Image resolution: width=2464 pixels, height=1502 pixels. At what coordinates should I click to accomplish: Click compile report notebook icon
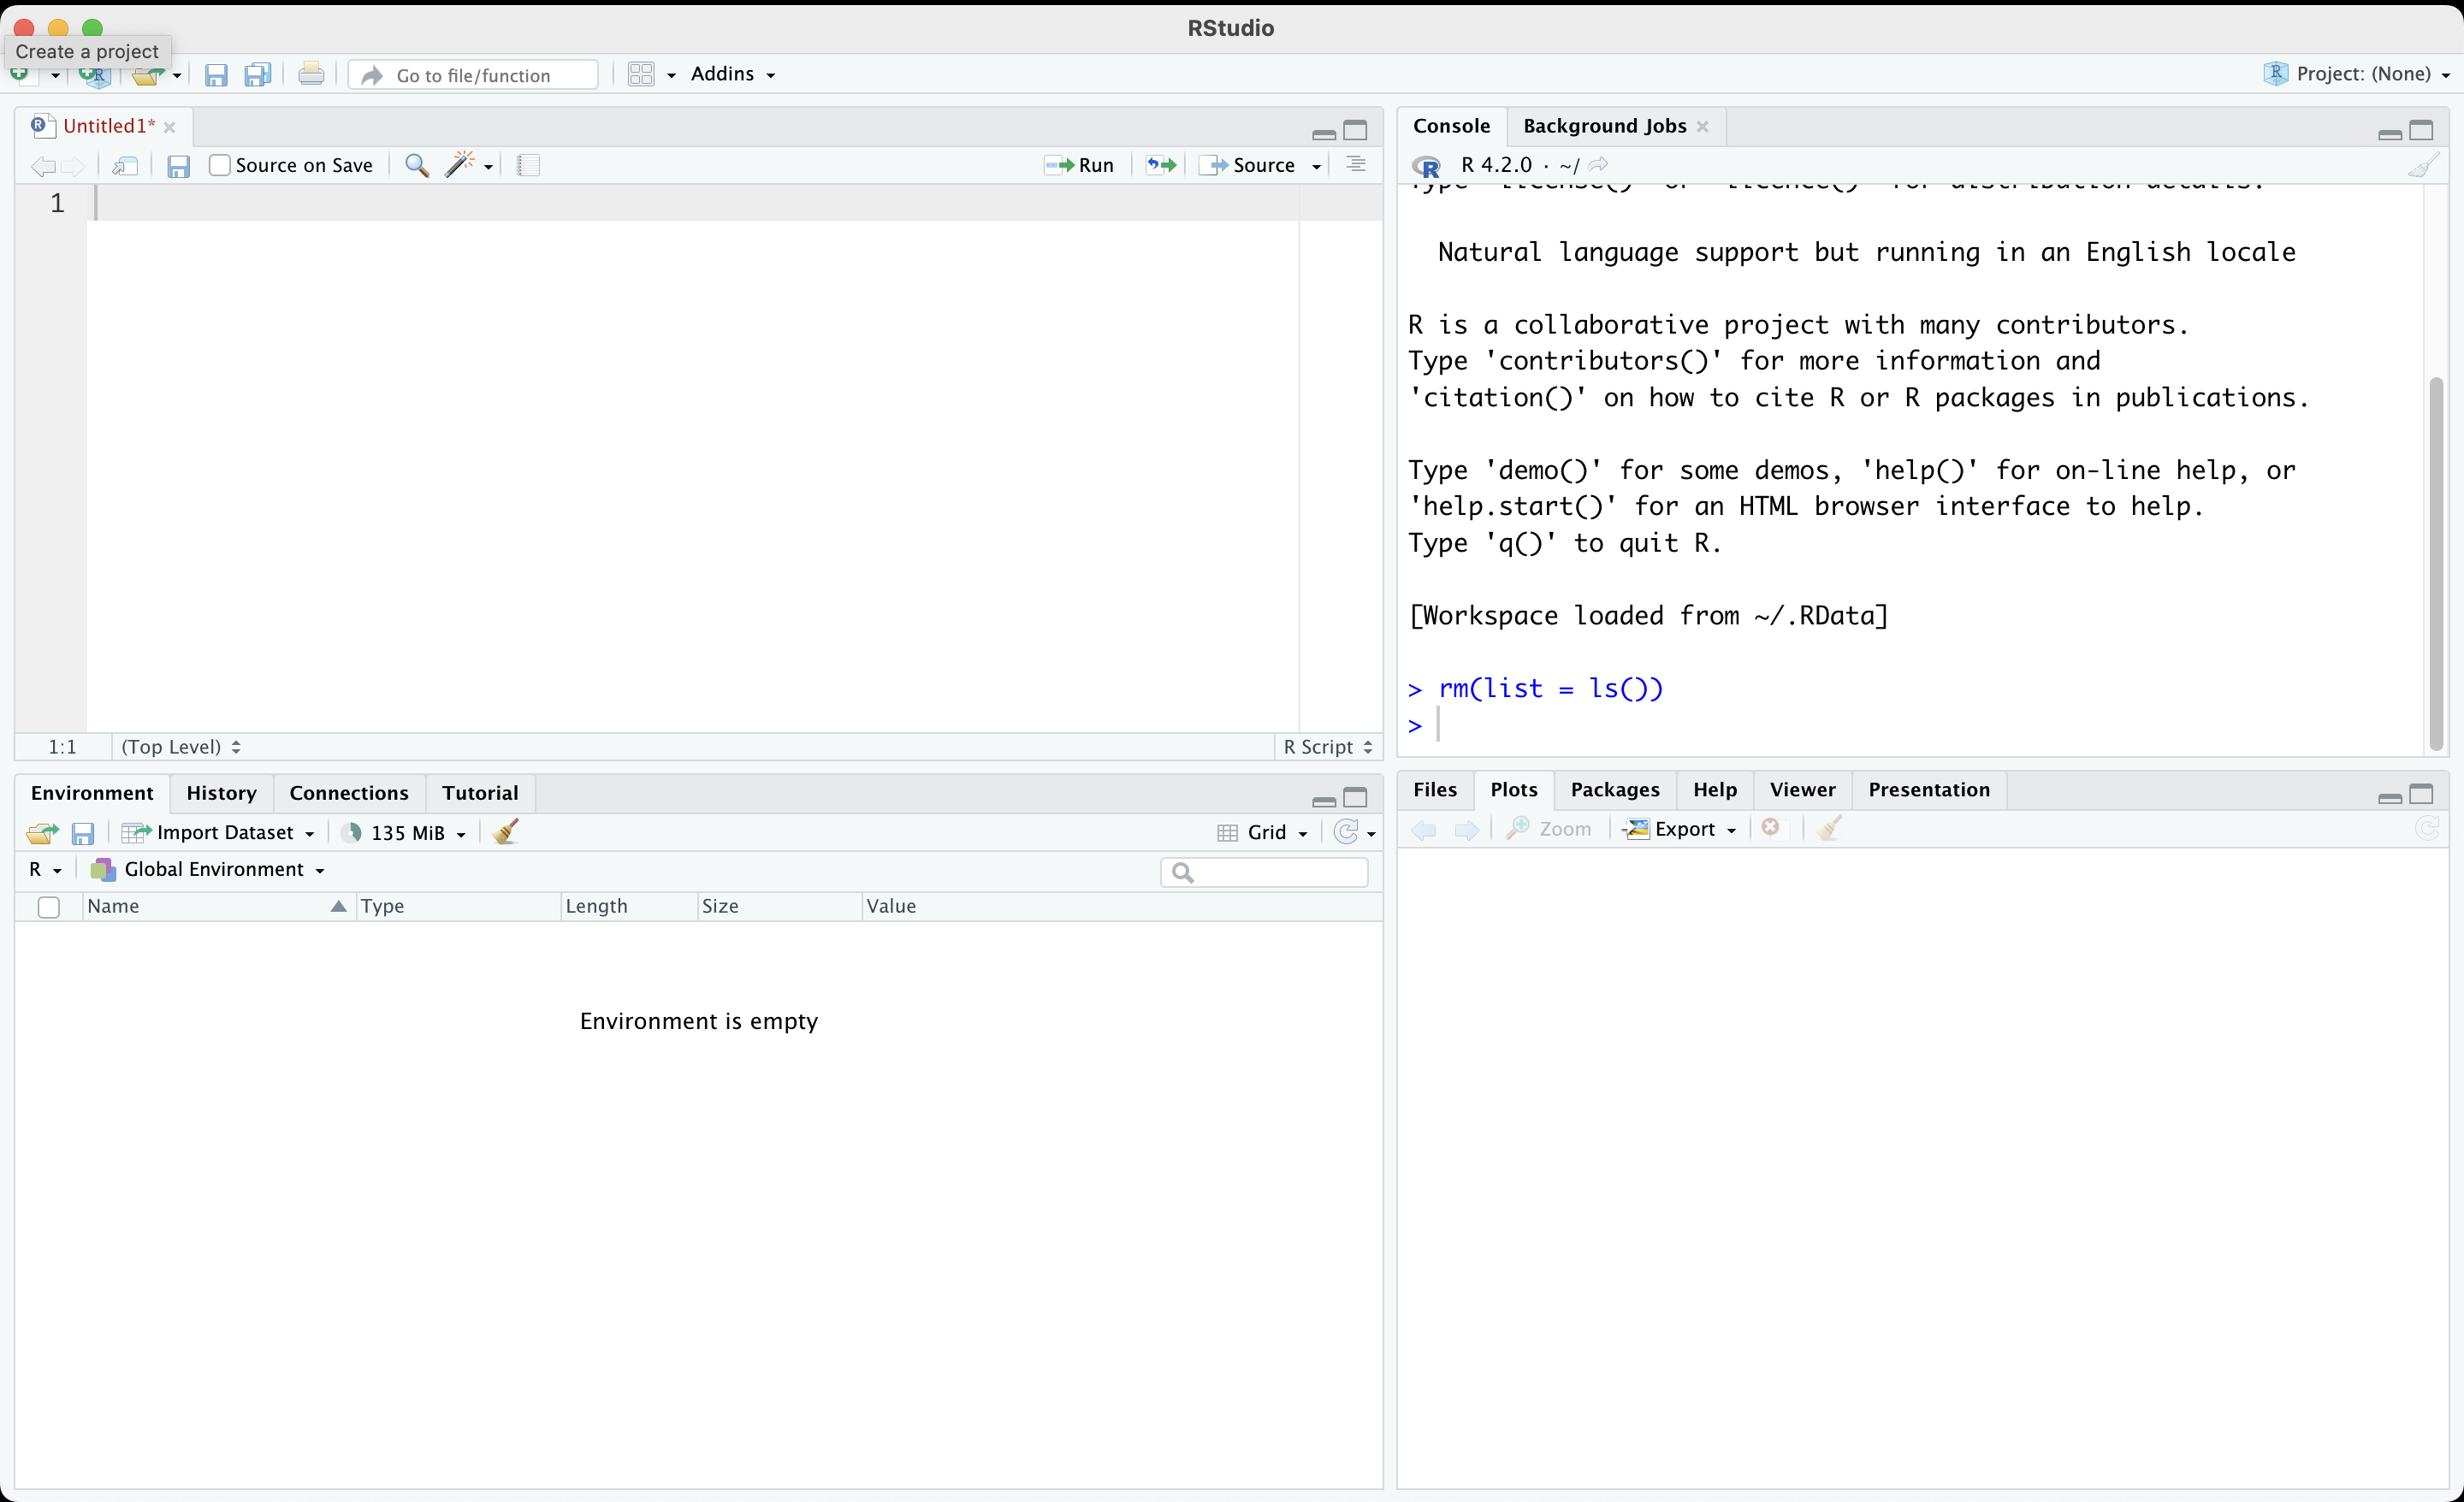[529, 165]
